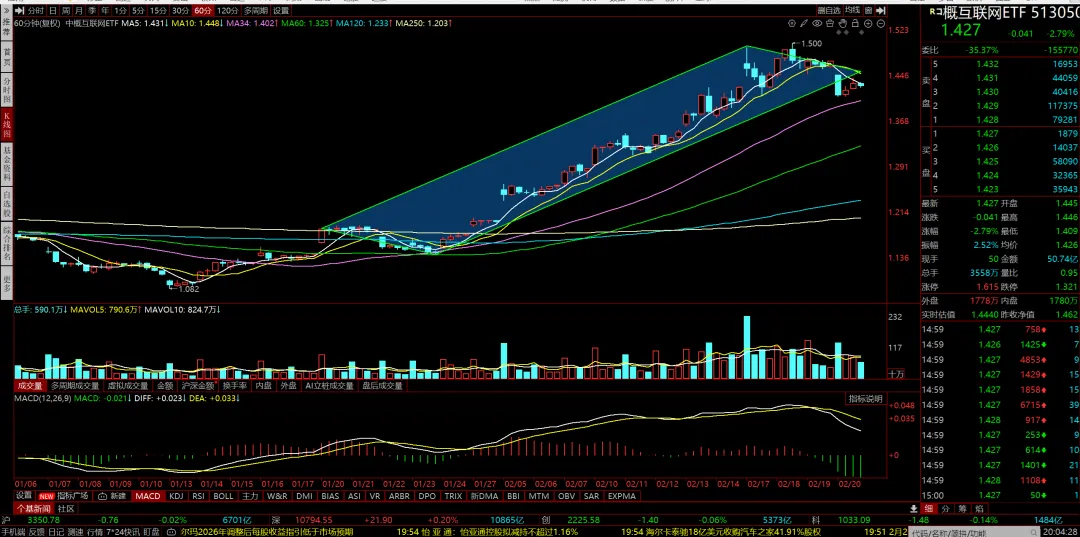Toggle the lock icon above the chart
1080x537 pixels.
tap(855, 23)
